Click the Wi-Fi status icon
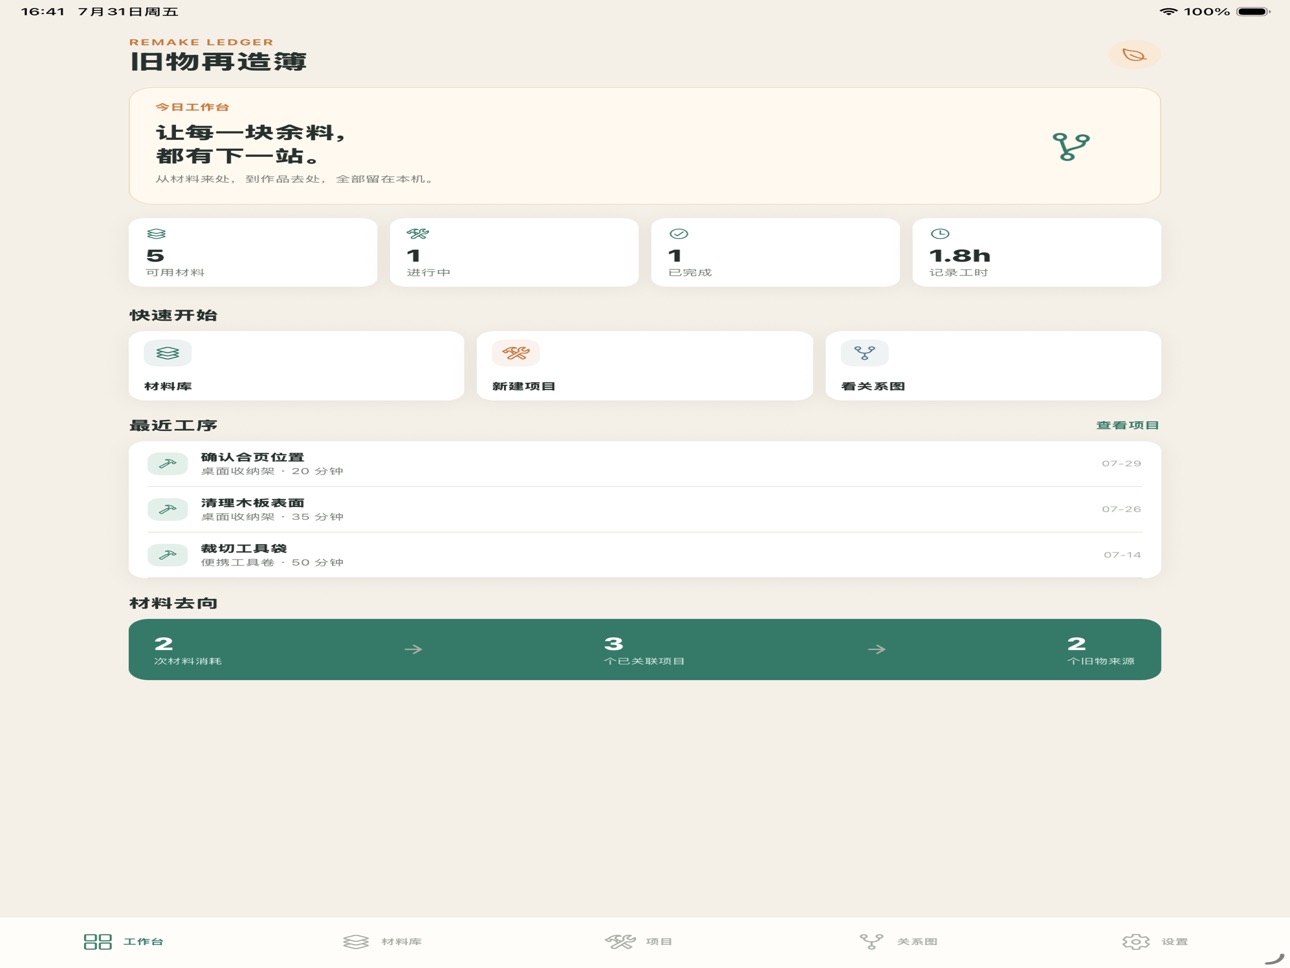Image resolution: width=1290 pixels, height=968 pixels. (1168, 12)
